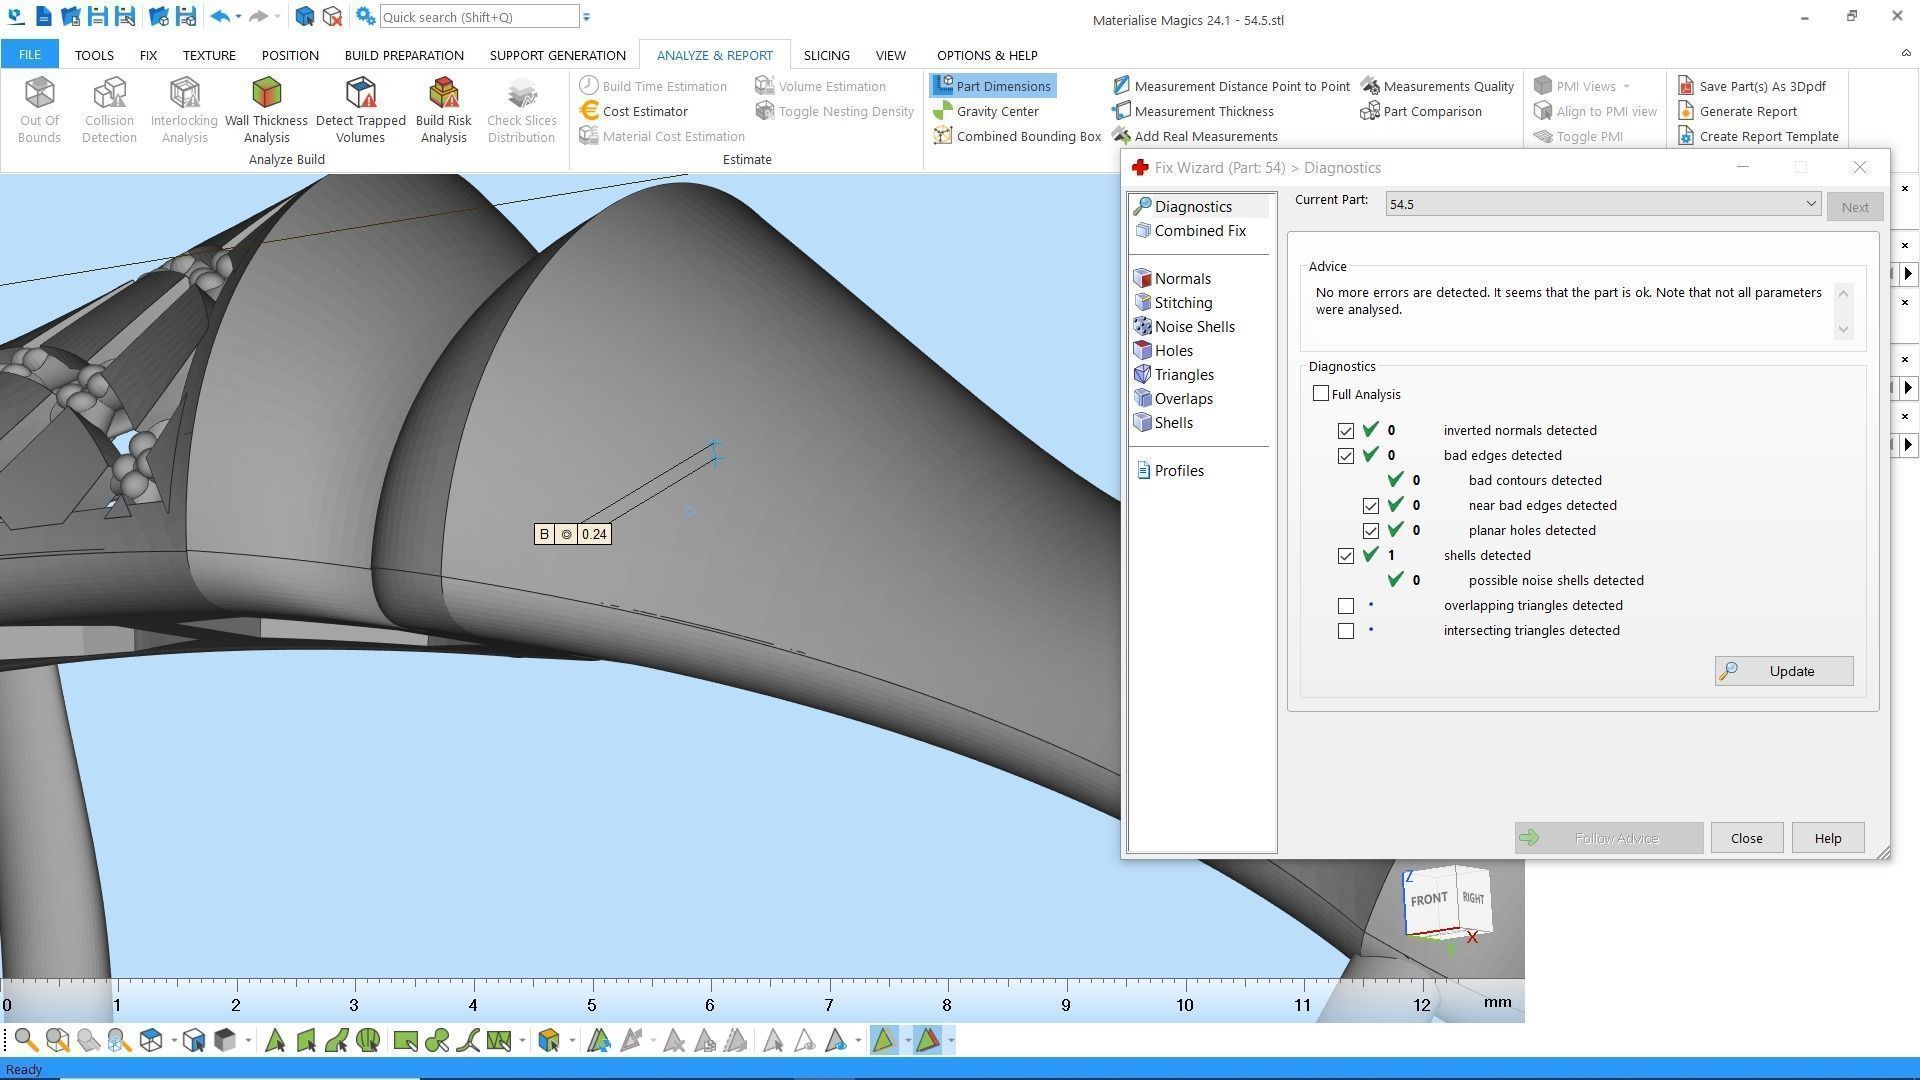
Task: Switch to SUPPORT GENERATION tab
Action: [557, 55]
